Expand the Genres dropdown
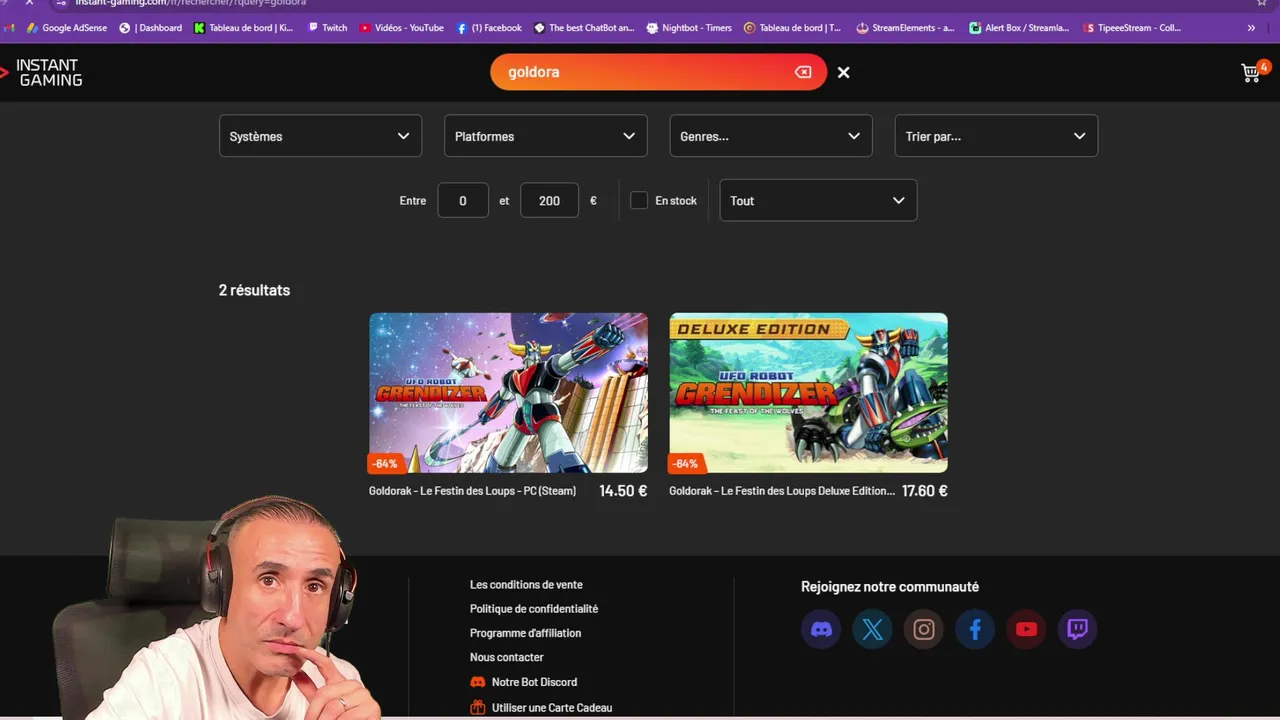Screen dimensions: 1280x720 770,136
